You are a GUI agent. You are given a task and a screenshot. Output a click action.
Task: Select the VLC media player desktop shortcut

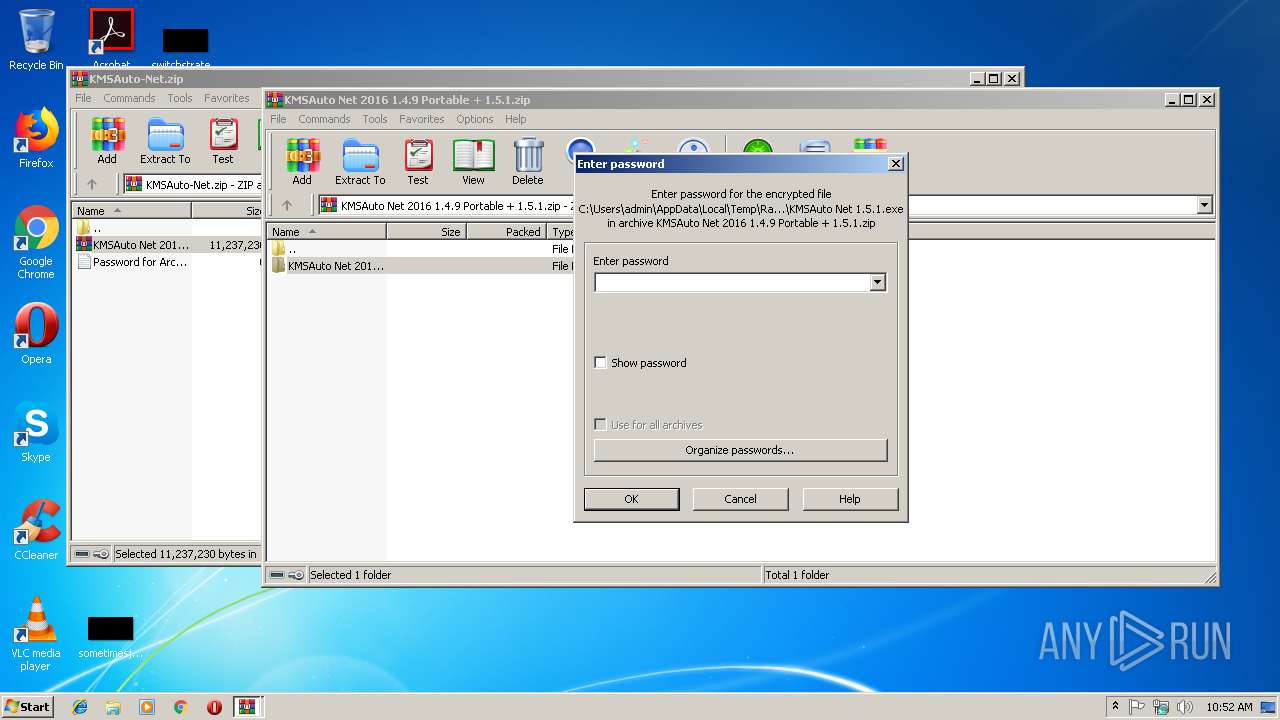(x=36, y=634)
